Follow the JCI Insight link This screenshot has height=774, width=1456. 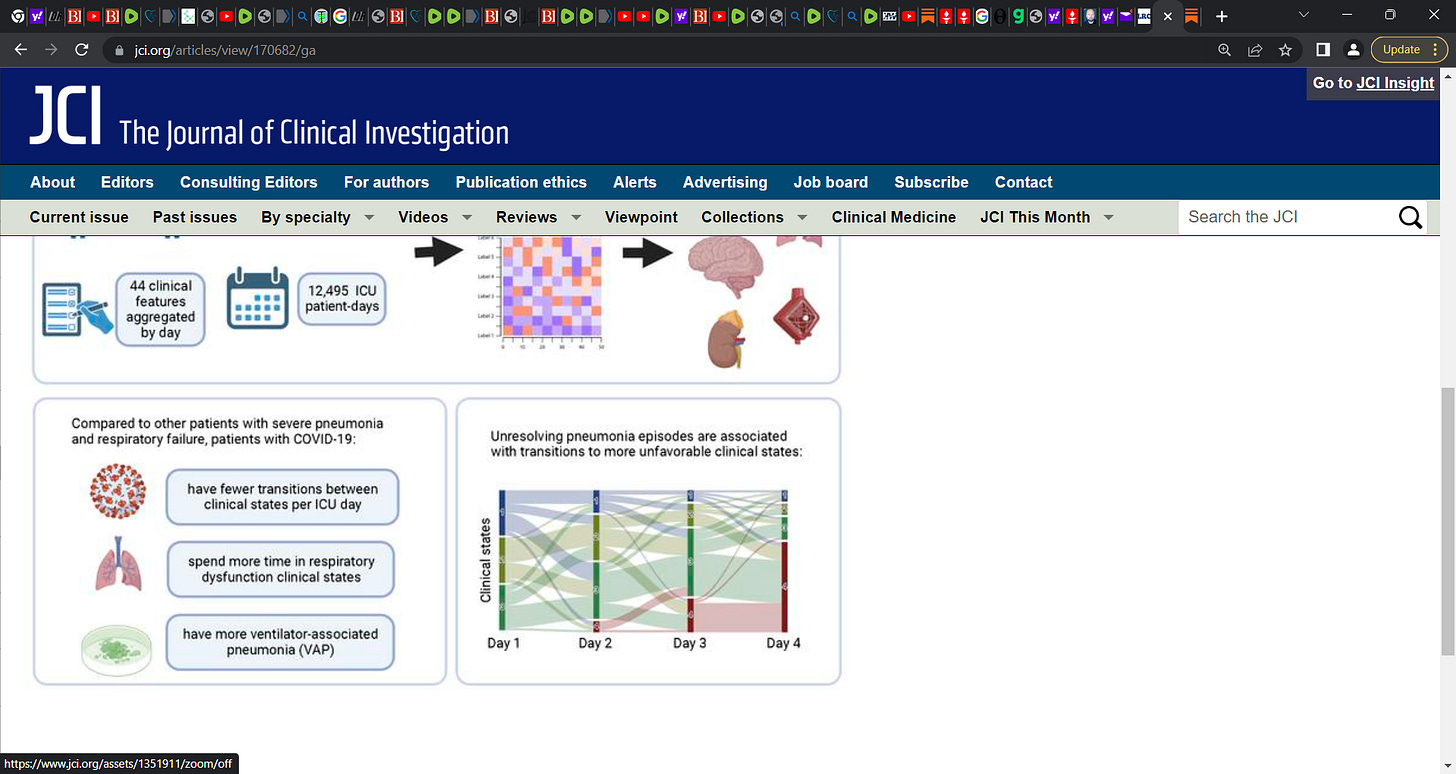pos(1395,83)
